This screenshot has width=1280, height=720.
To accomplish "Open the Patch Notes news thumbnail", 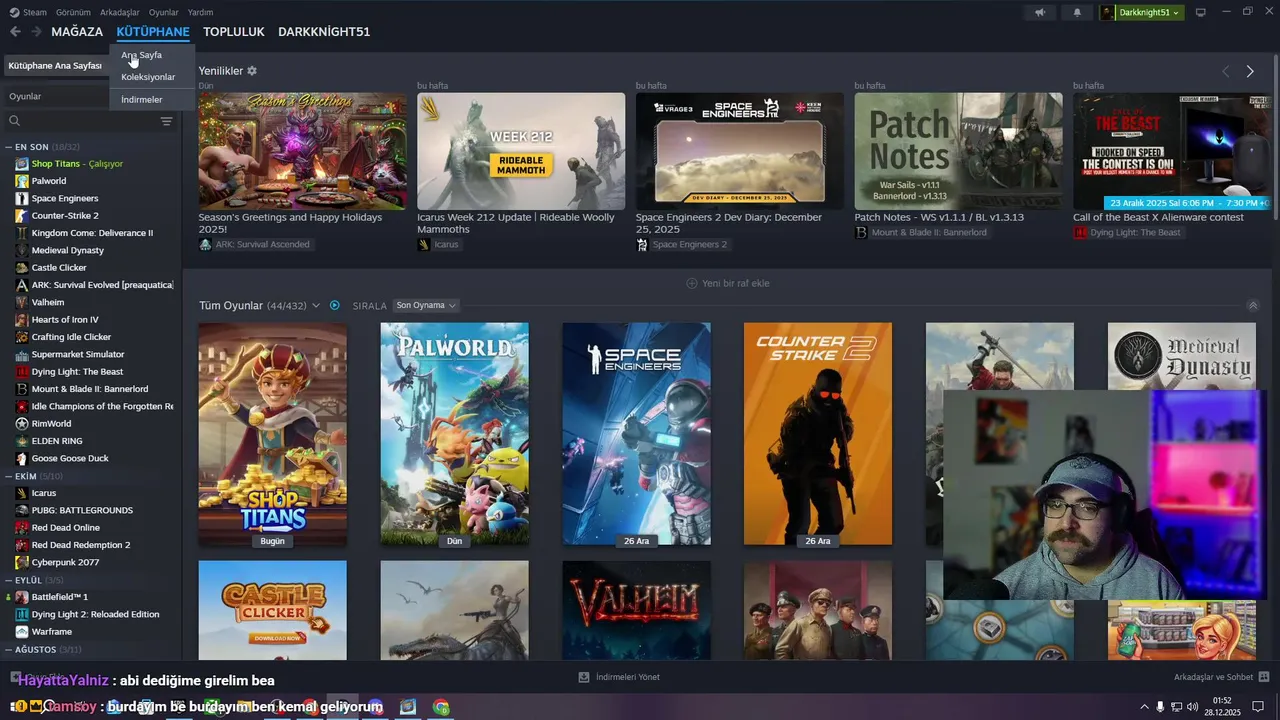I will (x=958, y=151).
